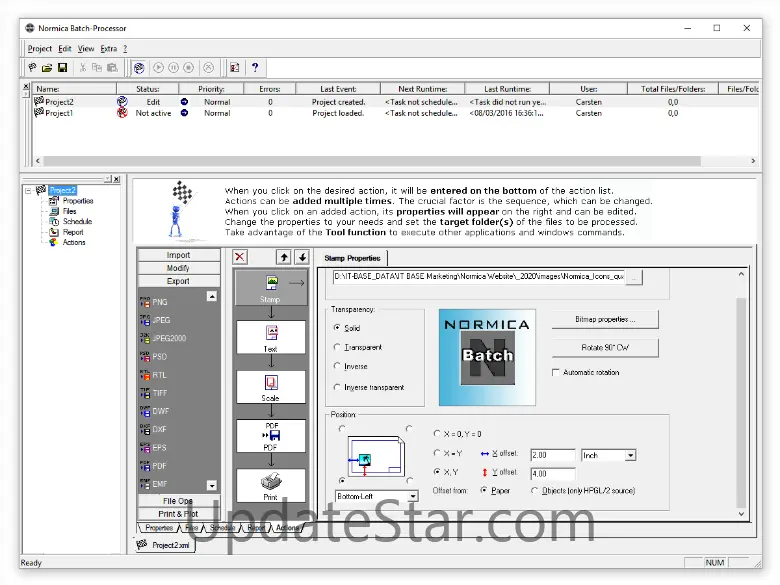Select X = Y position option
This screenshot has height=585, width=780.
click(x=437, y=453)
